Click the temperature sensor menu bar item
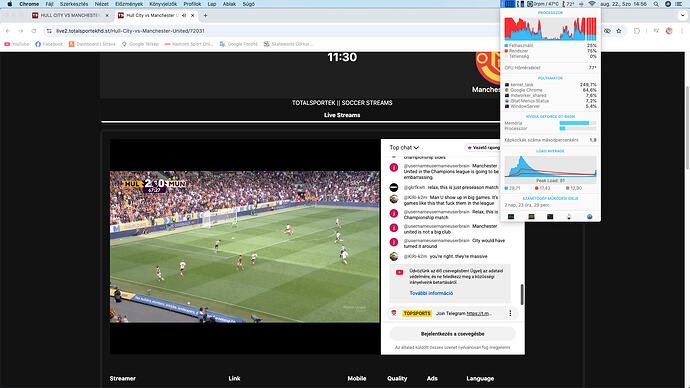The image size is (690, 388). pyautogui.click(x=568, y=4)
